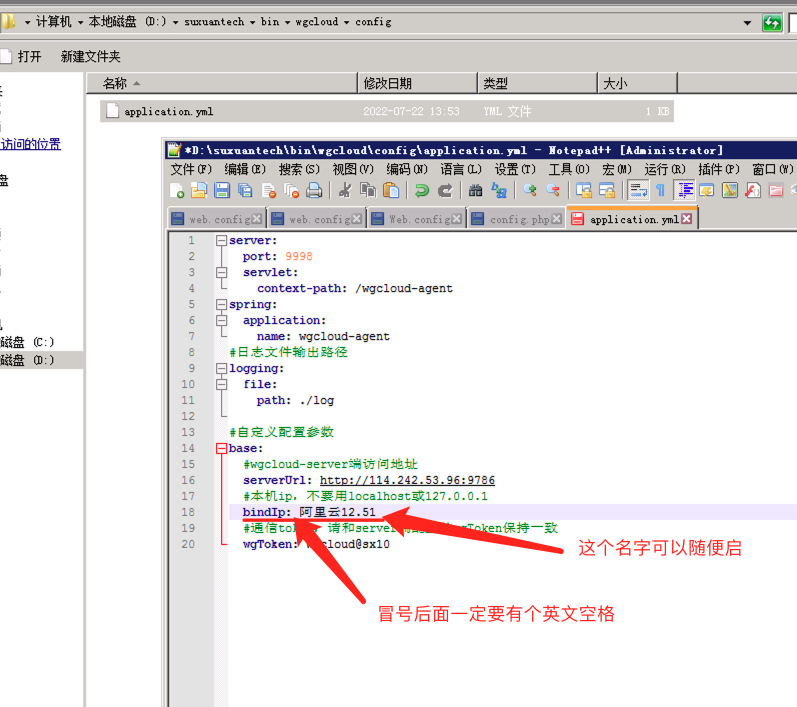The height and width of the screenshot is (707, 797).
Task: Click the Redo arrow icon
Action: tap(445, 190)
